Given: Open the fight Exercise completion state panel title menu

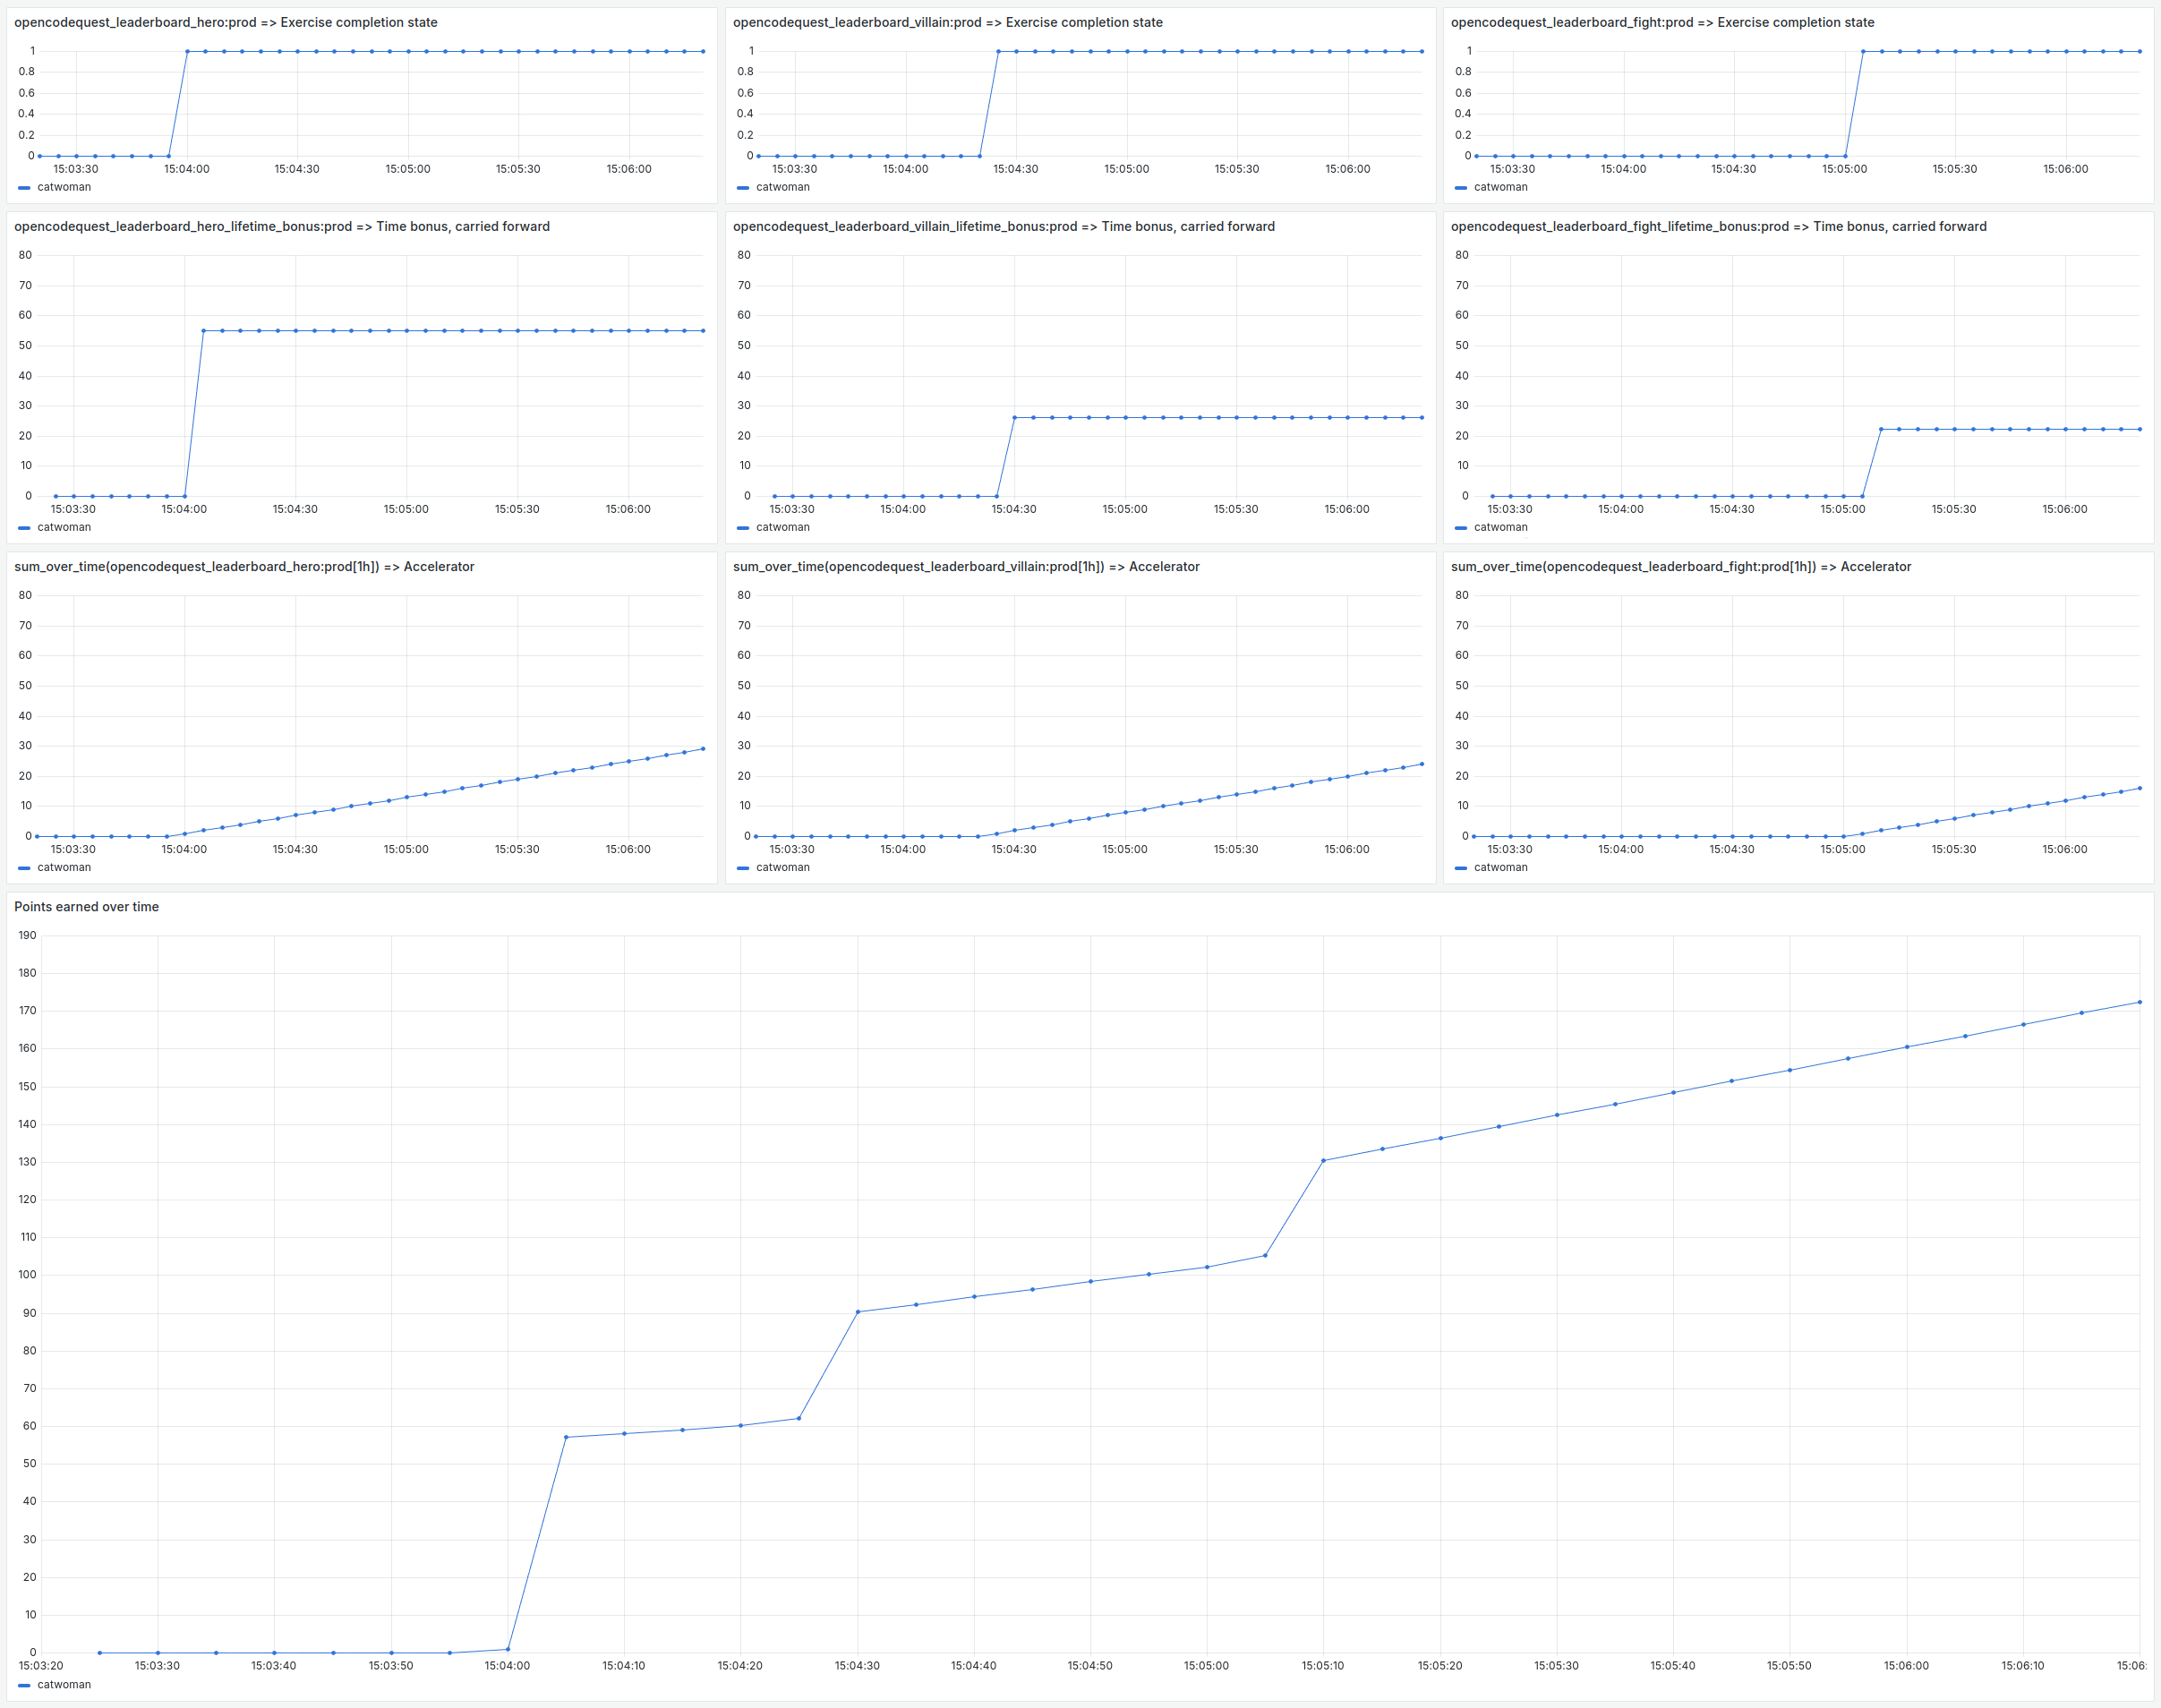Looking at the screenshot, I should point(1662,22).
